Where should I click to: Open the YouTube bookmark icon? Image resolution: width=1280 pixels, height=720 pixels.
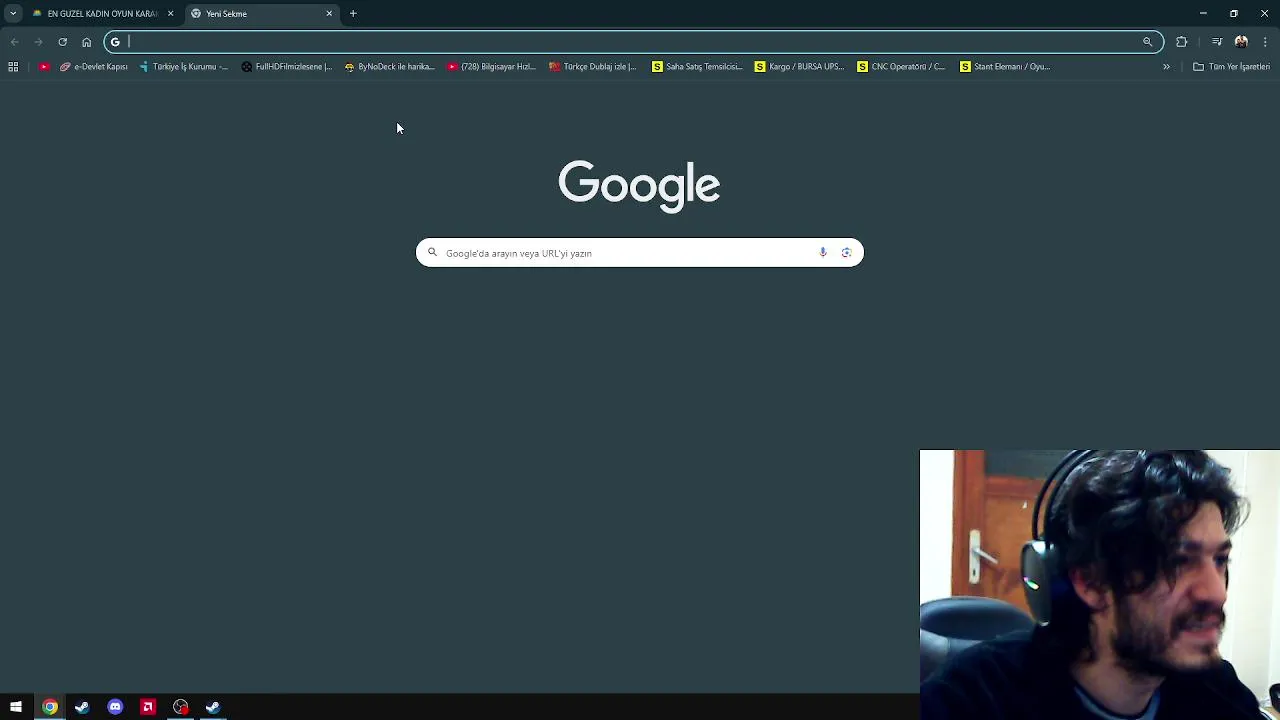(x=44, y=66)
